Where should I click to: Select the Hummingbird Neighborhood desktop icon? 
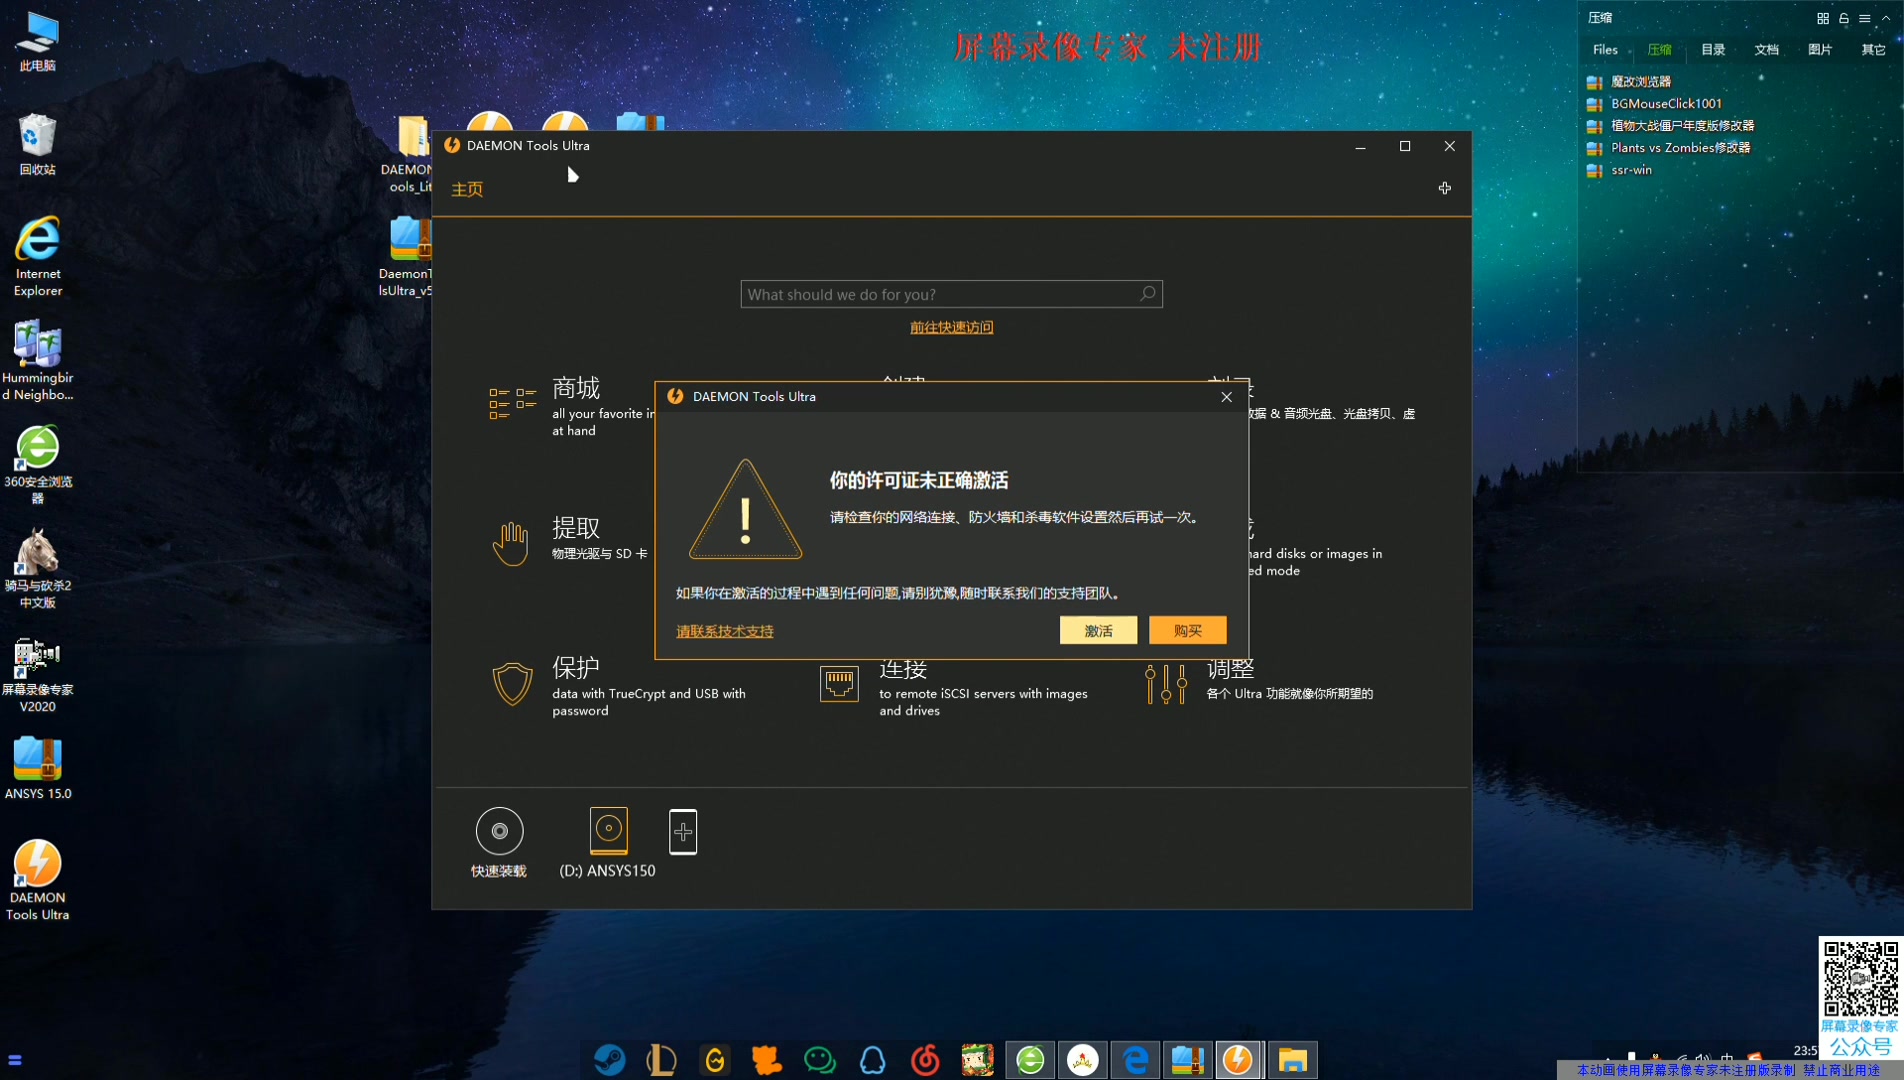(38, 360)
